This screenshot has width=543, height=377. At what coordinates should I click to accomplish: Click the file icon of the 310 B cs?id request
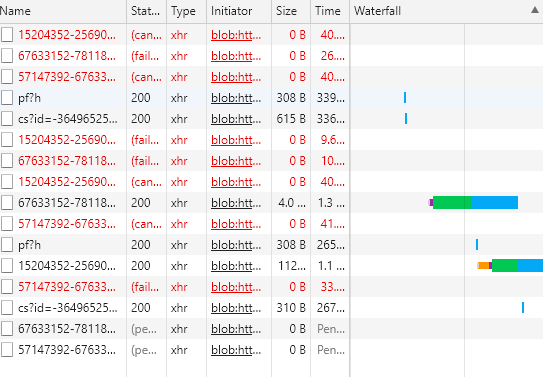click(x=7, y=308)
